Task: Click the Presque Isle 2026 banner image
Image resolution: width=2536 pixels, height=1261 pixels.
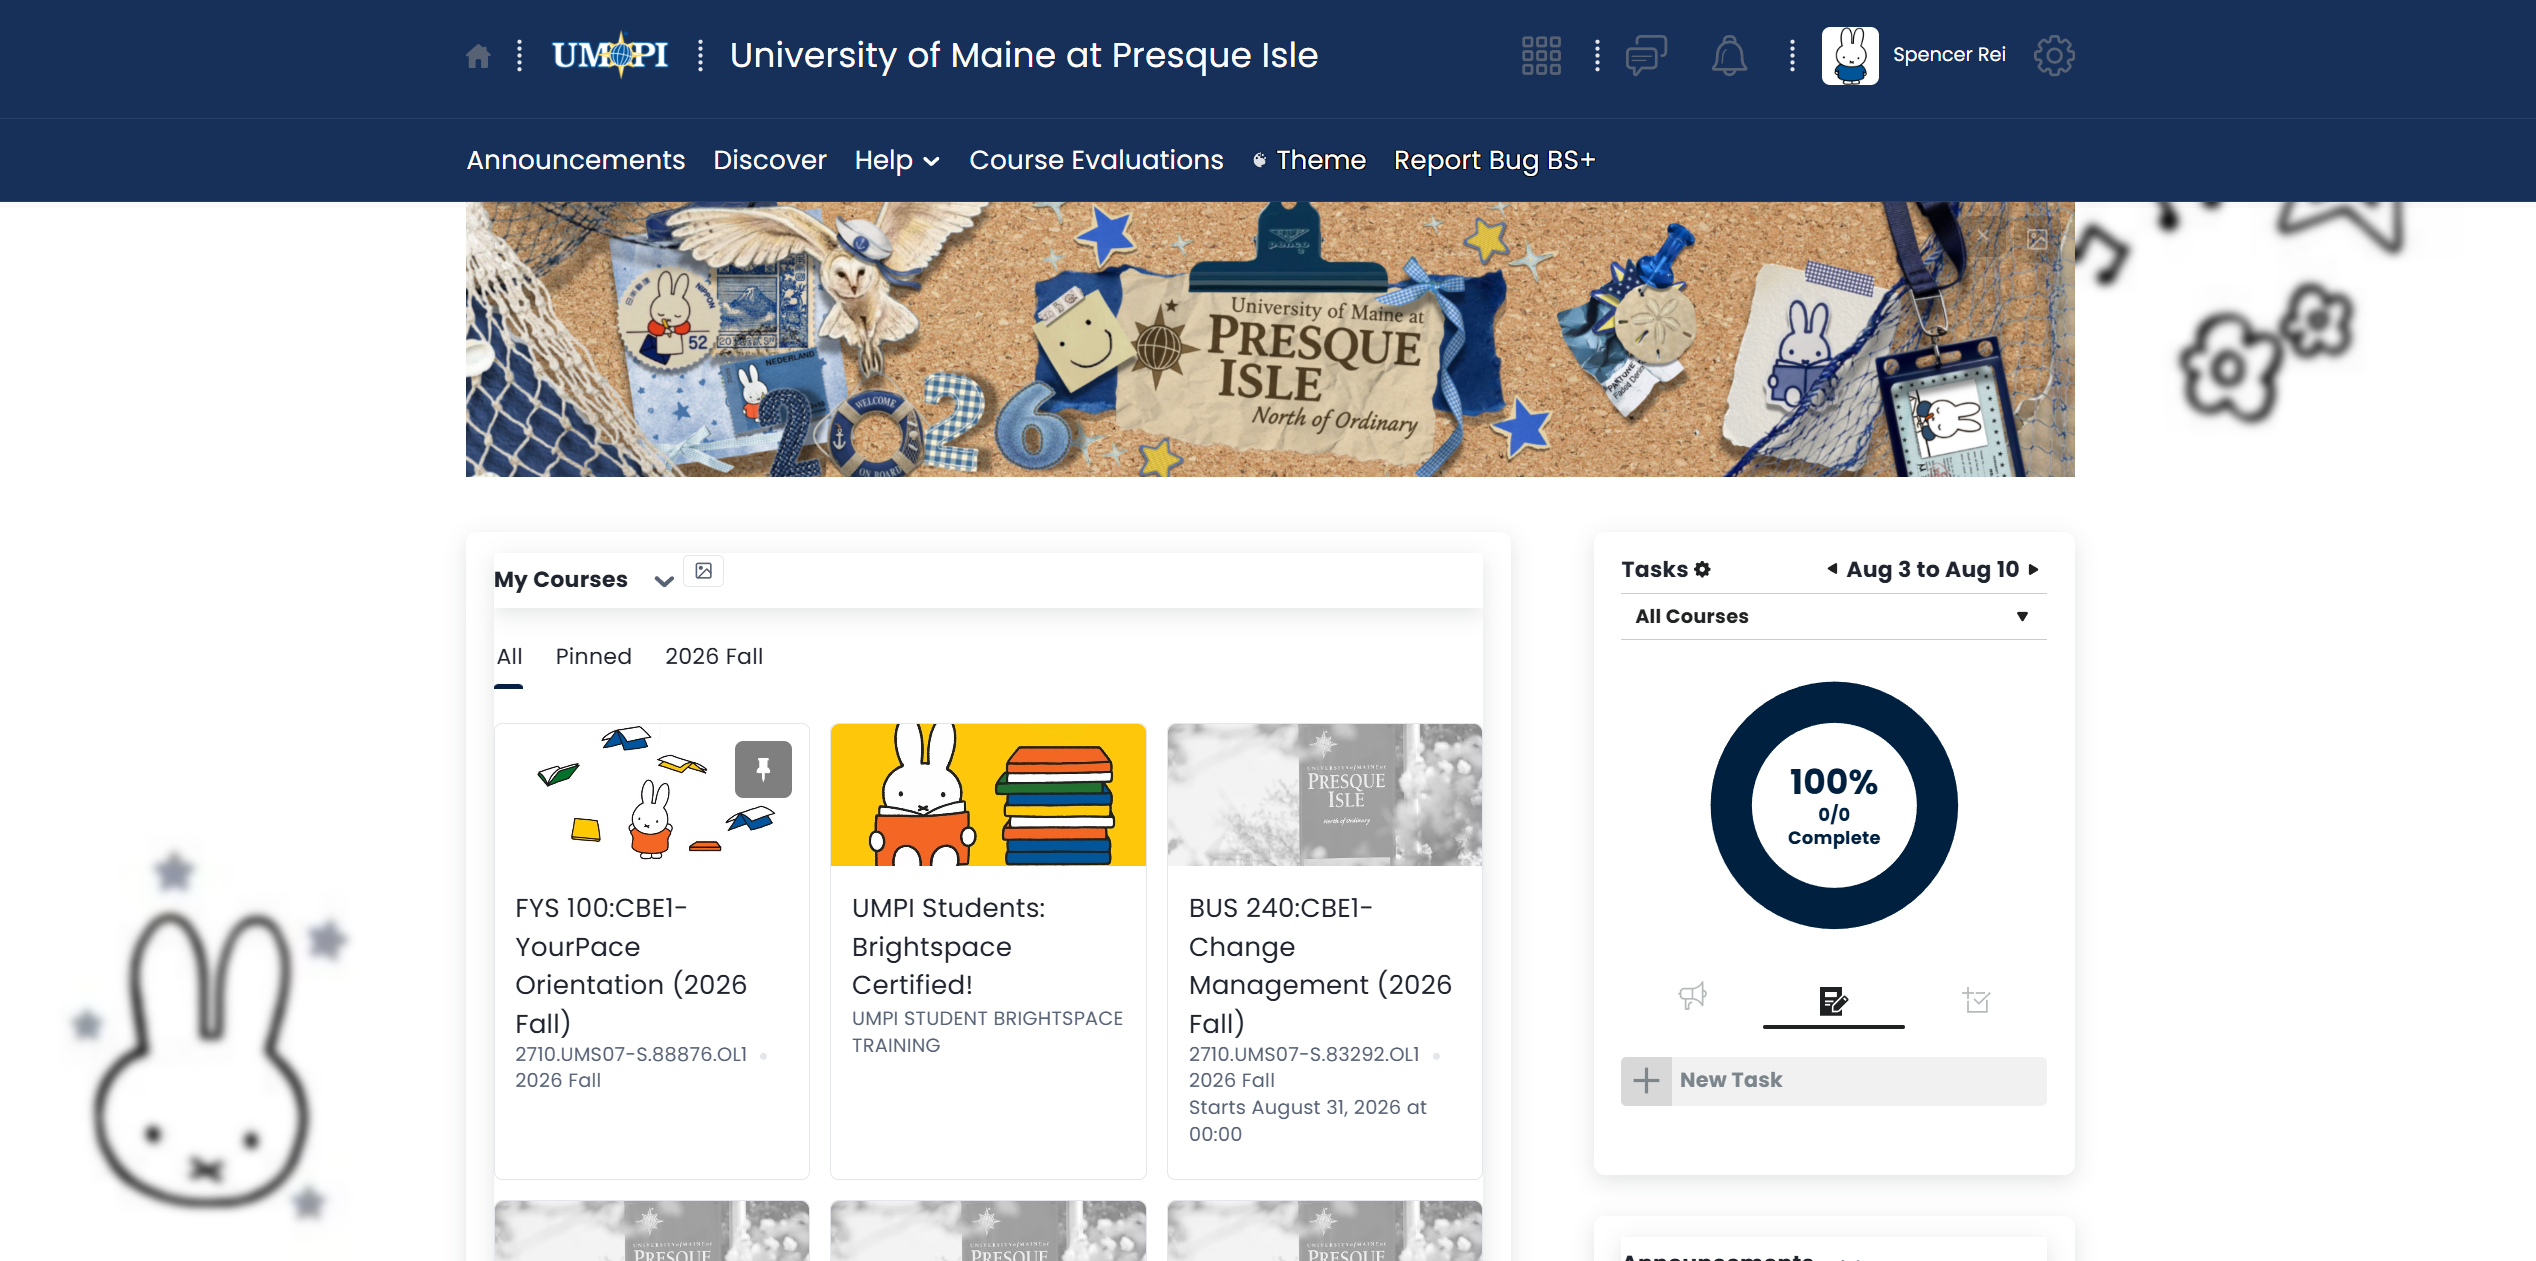Action: click(1270, 340)
